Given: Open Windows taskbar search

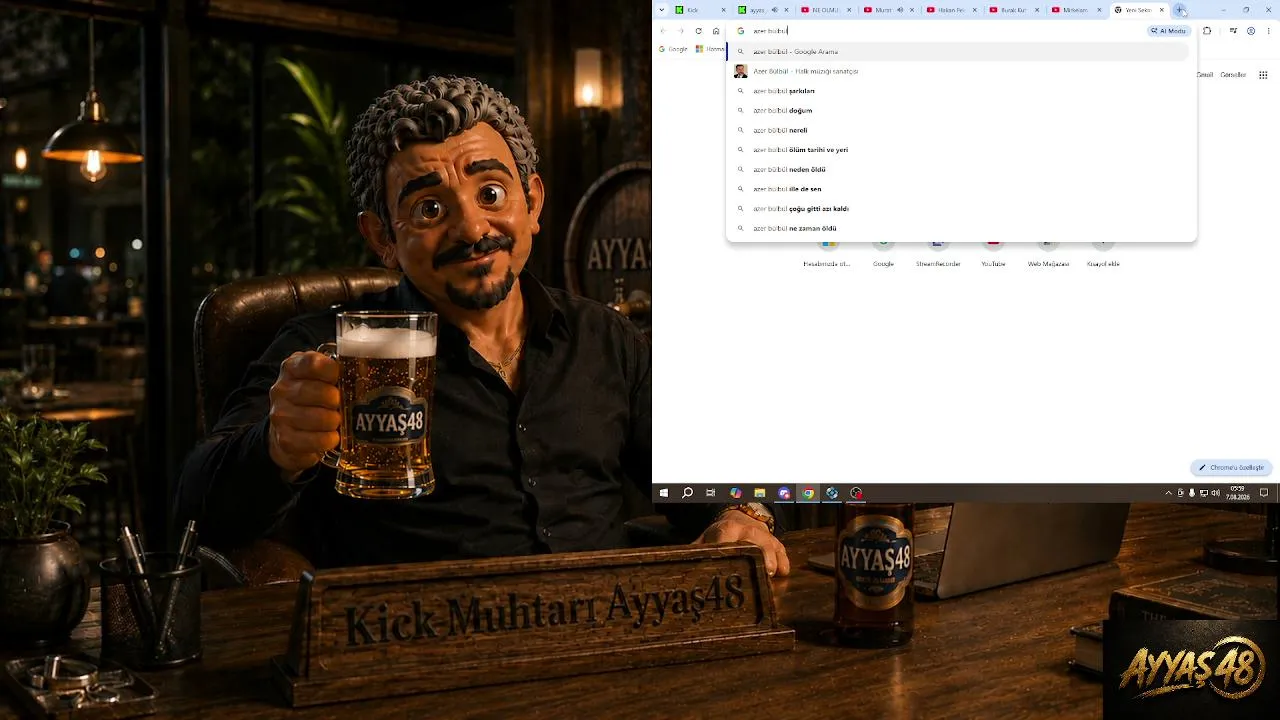Looking at the screenshot, I should (688, 493).
